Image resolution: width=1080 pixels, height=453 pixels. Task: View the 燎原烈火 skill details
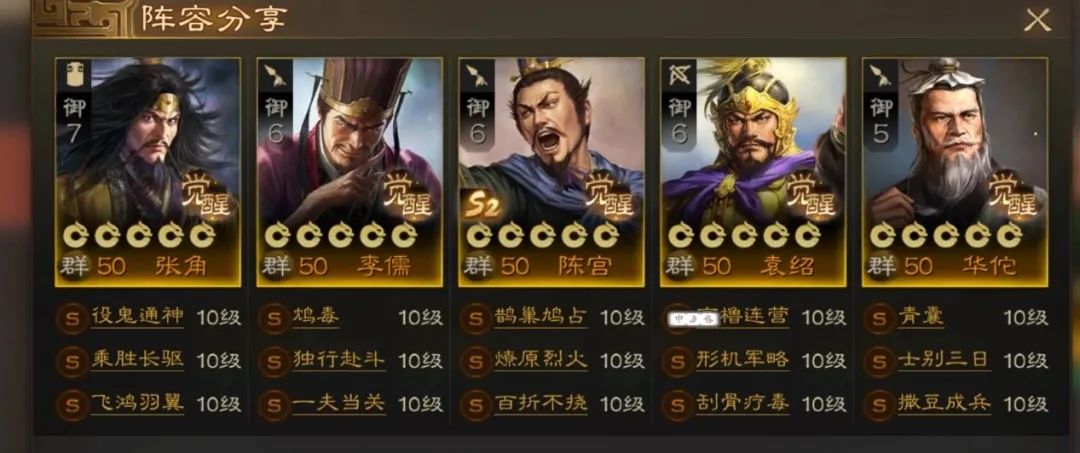coord(541,359)
